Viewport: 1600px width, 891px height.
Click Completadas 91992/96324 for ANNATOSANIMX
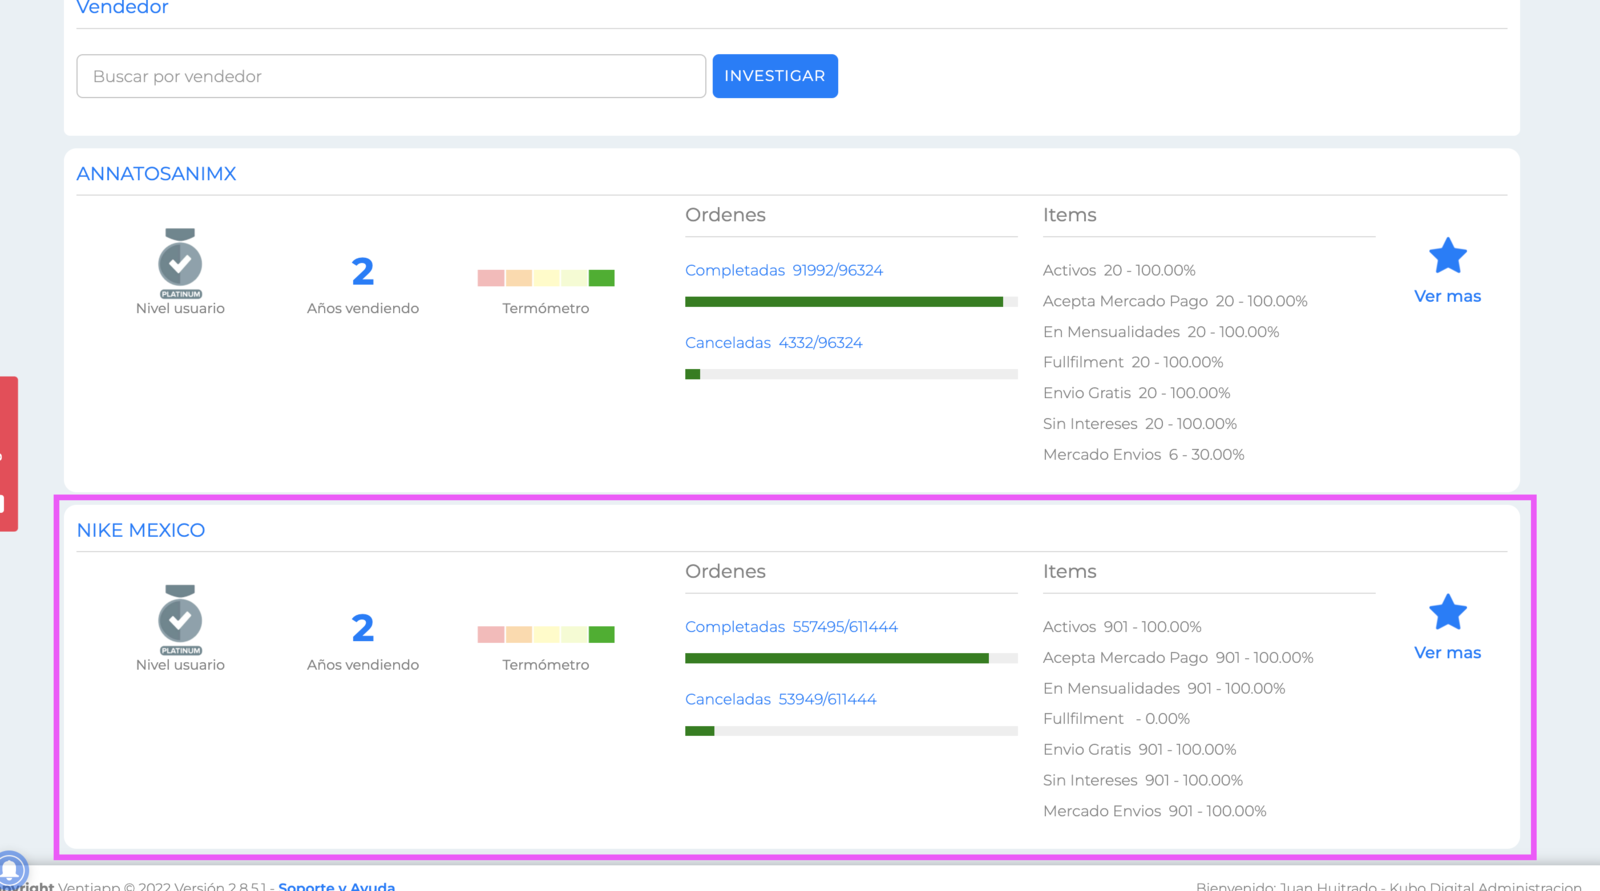(x=784, y=270)
